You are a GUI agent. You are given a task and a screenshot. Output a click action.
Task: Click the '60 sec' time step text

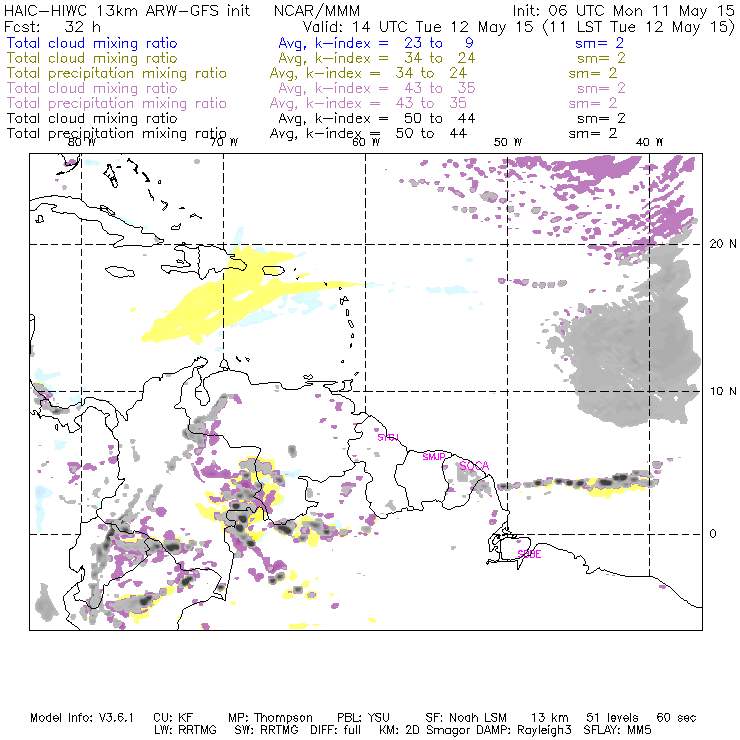(x=676, y=718)
